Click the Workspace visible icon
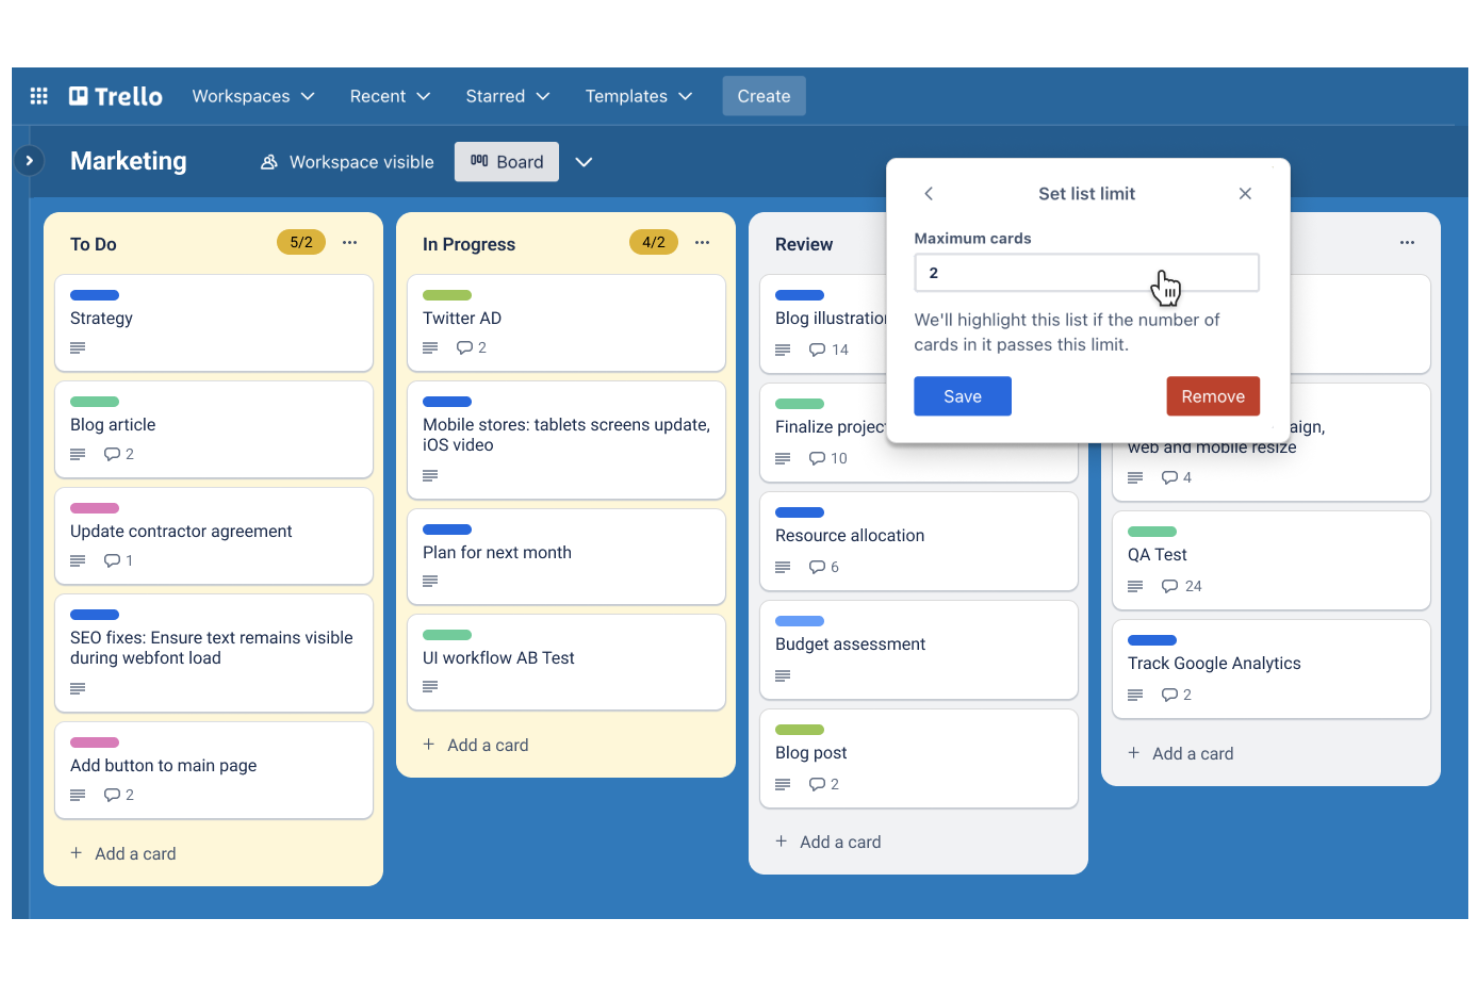 tap(269, 162)
